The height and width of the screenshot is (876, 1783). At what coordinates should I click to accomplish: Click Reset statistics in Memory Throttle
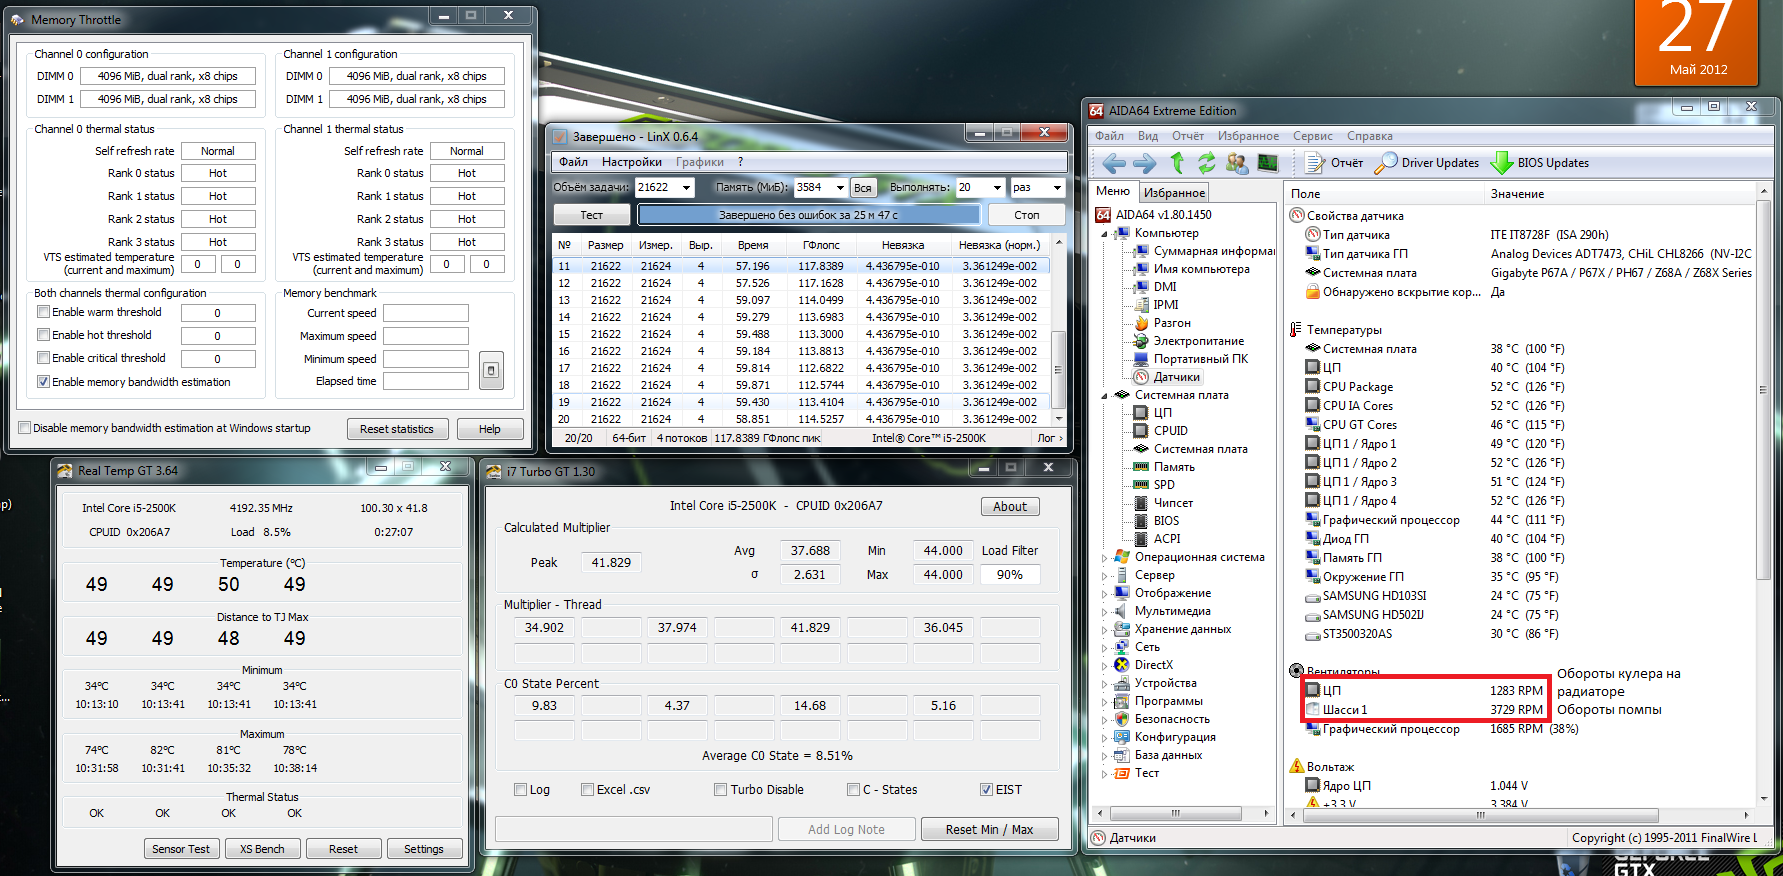coord(397,429)
